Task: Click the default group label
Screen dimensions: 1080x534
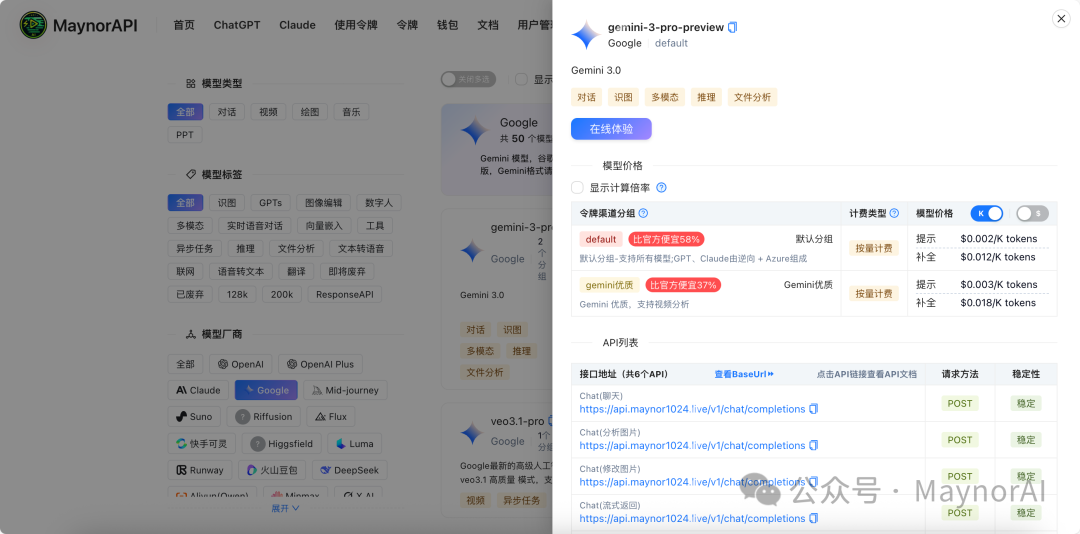Action: coord(601,239)
